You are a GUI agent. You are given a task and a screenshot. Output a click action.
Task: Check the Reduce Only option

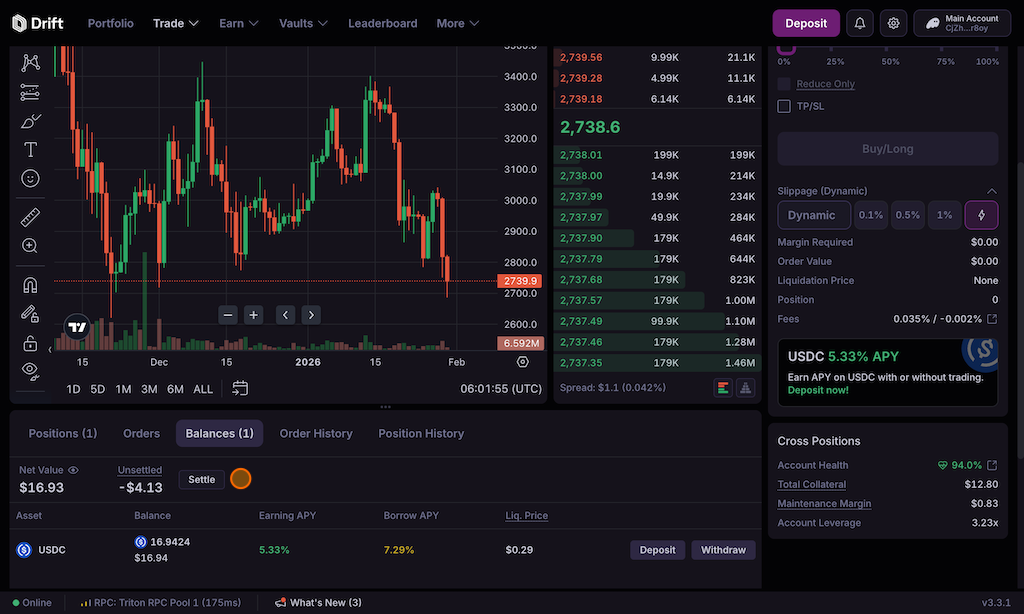[785, 84]
